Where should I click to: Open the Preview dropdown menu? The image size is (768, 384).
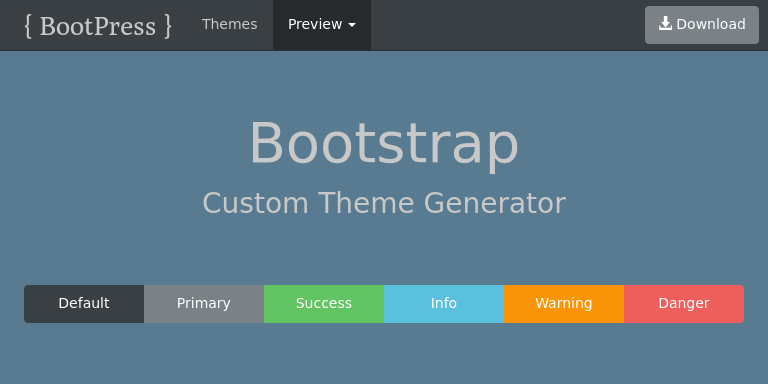[322, 24]
